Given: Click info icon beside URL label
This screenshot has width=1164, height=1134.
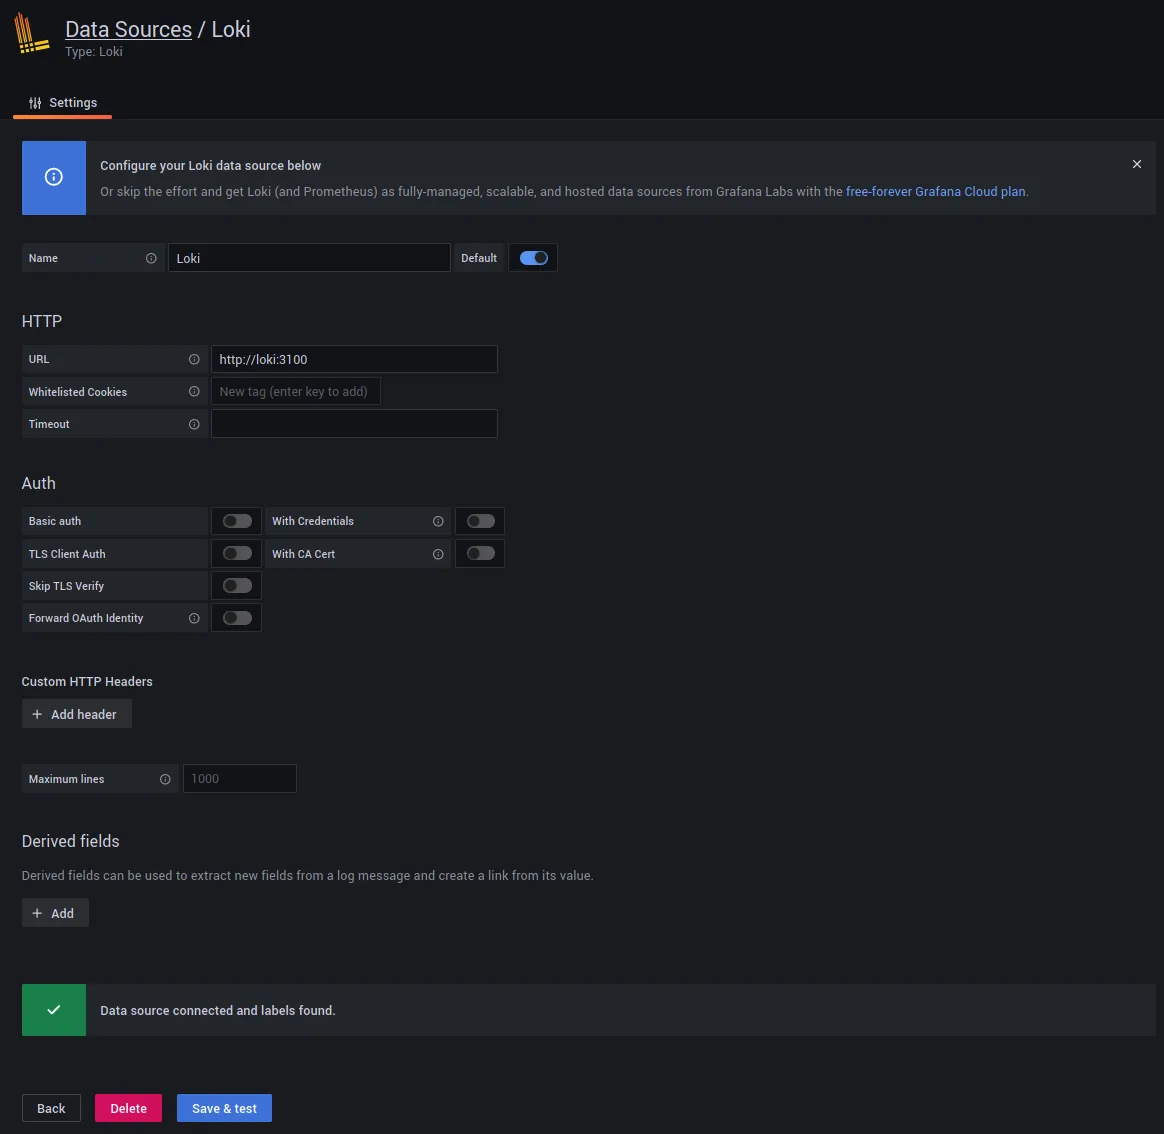Looking at the screenshot, I should [x=194, y=359].
